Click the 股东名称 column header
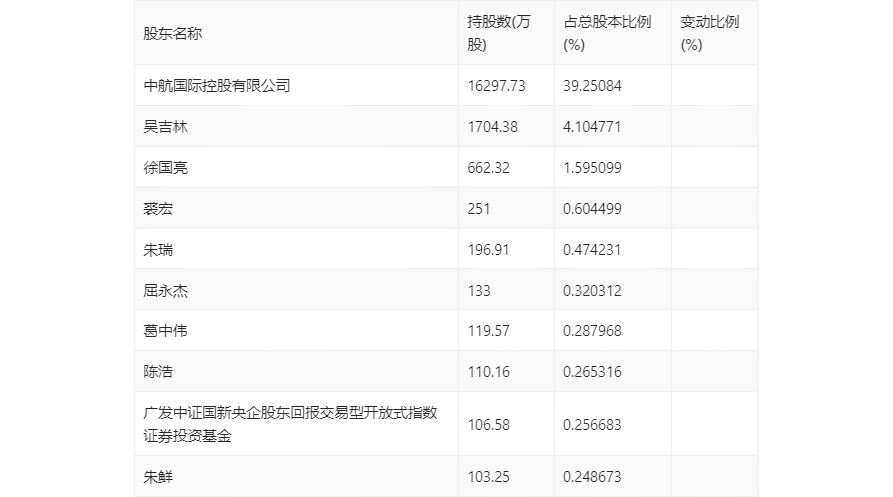 click(x=173, y=34)
